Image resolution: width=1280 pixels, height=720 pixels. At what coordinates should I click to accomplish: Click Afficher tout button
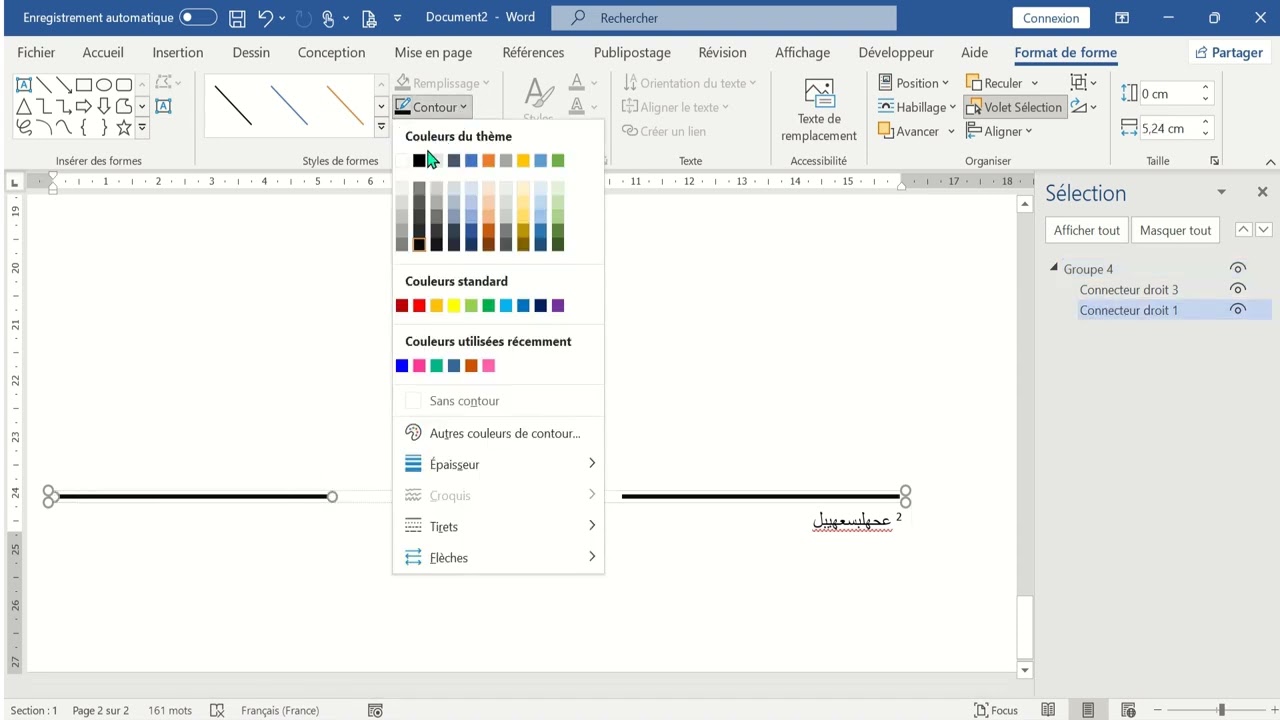point(1087,230)
